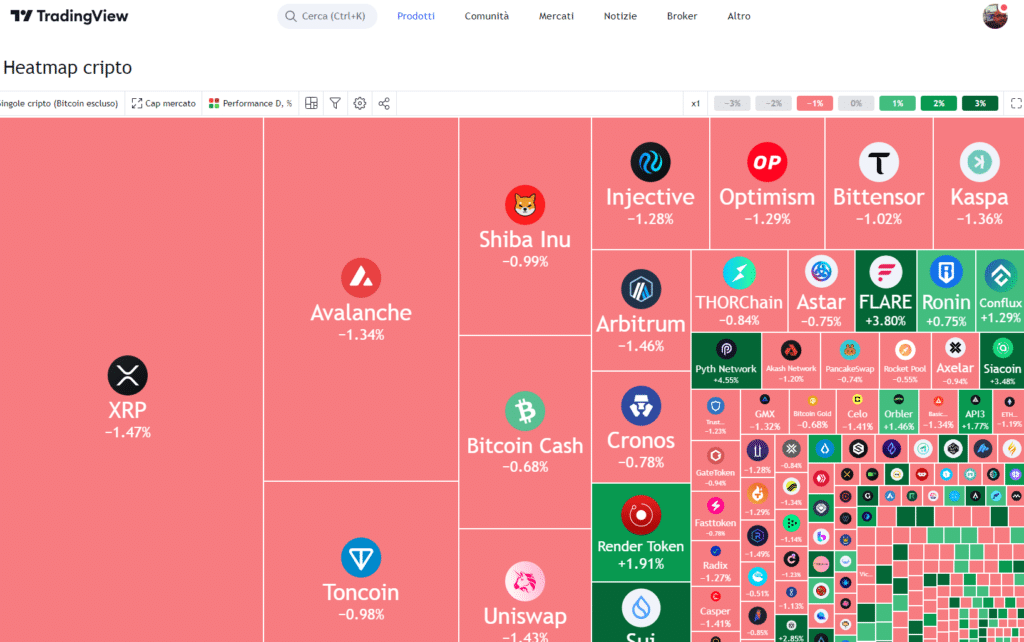This screenshot has height=642, width=1024.
Task: Click the Sui droplet icon
Action: tap(641, 607)
